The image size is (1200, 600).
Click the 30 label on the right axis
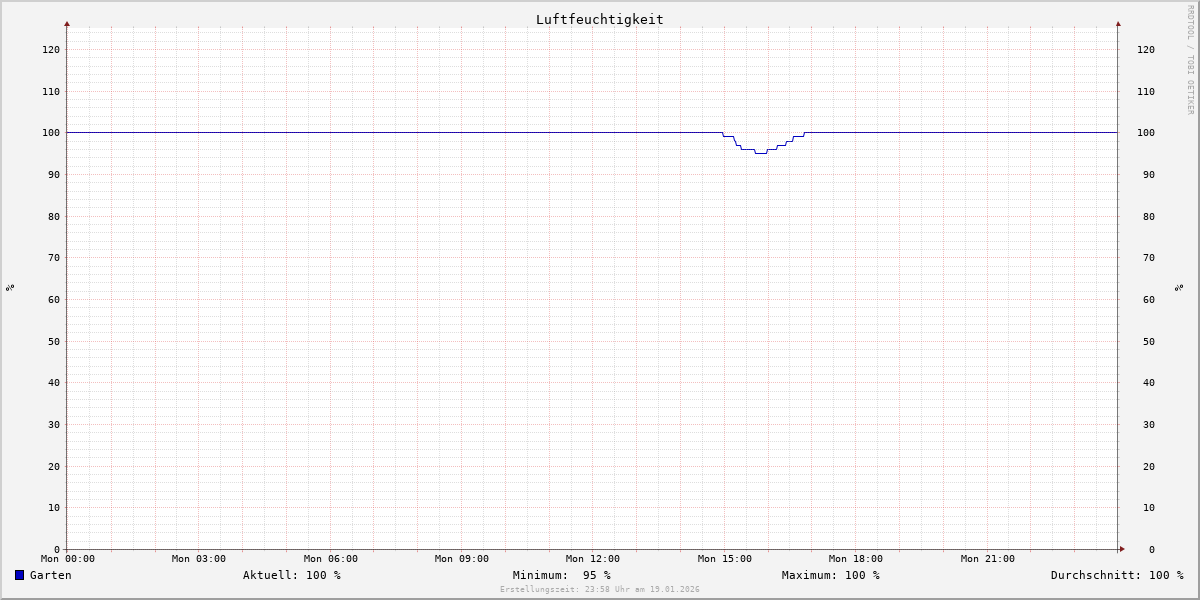[1149, 424]
